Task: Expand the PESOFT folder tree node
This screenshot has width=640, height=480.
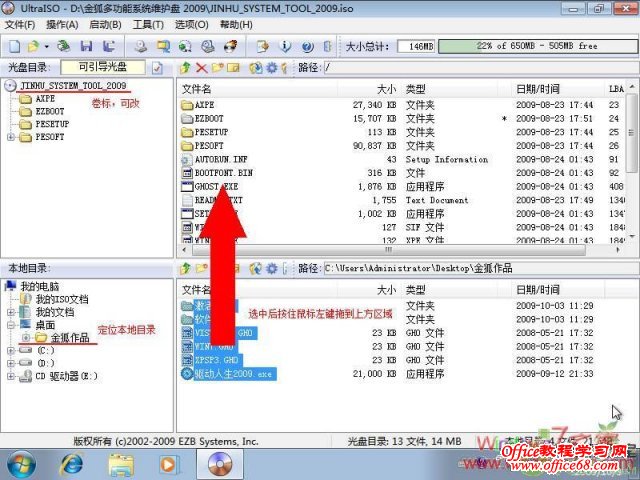Action: coord(11,137)
